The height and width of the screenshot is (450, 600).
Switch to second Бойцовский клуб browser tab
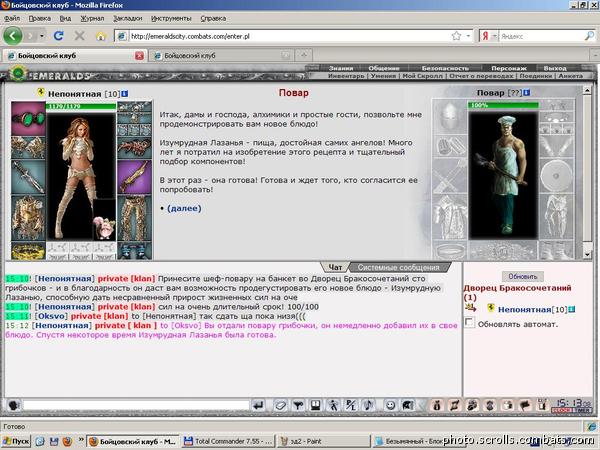[x=221, y=55]
